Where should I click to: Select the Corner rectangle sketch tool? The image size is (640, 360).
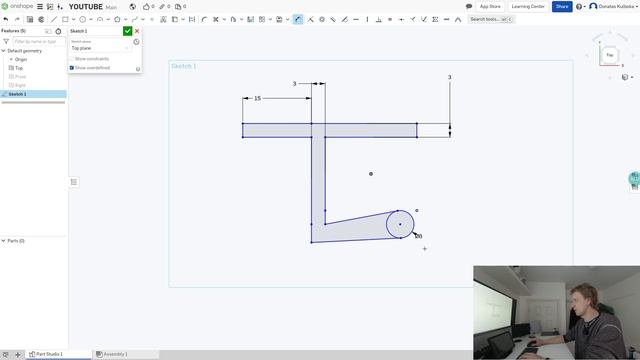tap(65, 19)
